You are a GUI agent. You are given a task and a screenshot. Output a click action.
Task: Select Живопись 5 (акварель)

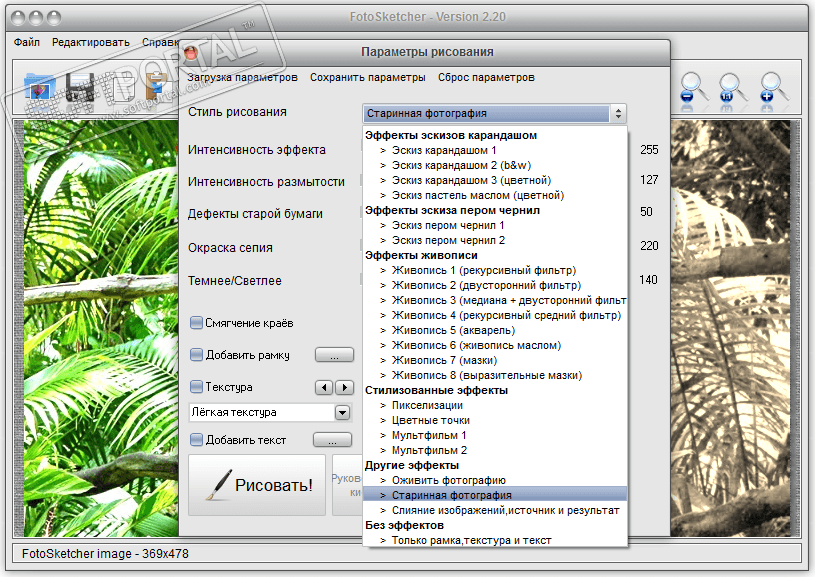pos(495,331)
